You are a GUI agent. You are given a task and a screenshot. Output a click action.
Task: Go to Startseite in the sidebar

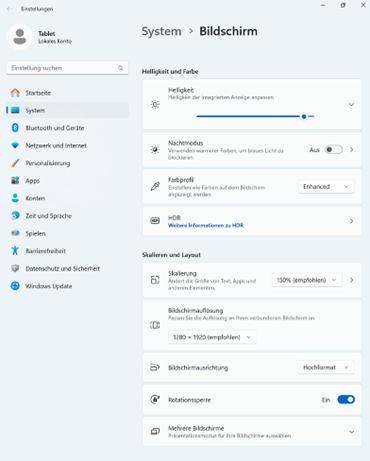click(68, 93)
